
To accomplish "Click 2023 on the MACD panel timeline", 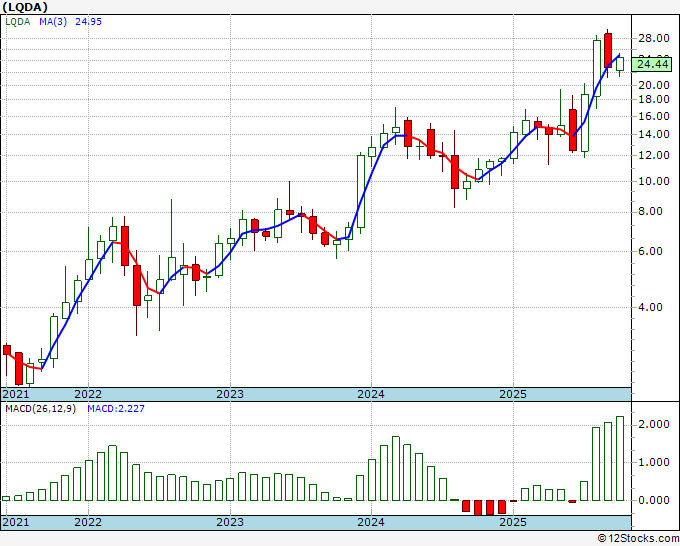I will (230, 522).
